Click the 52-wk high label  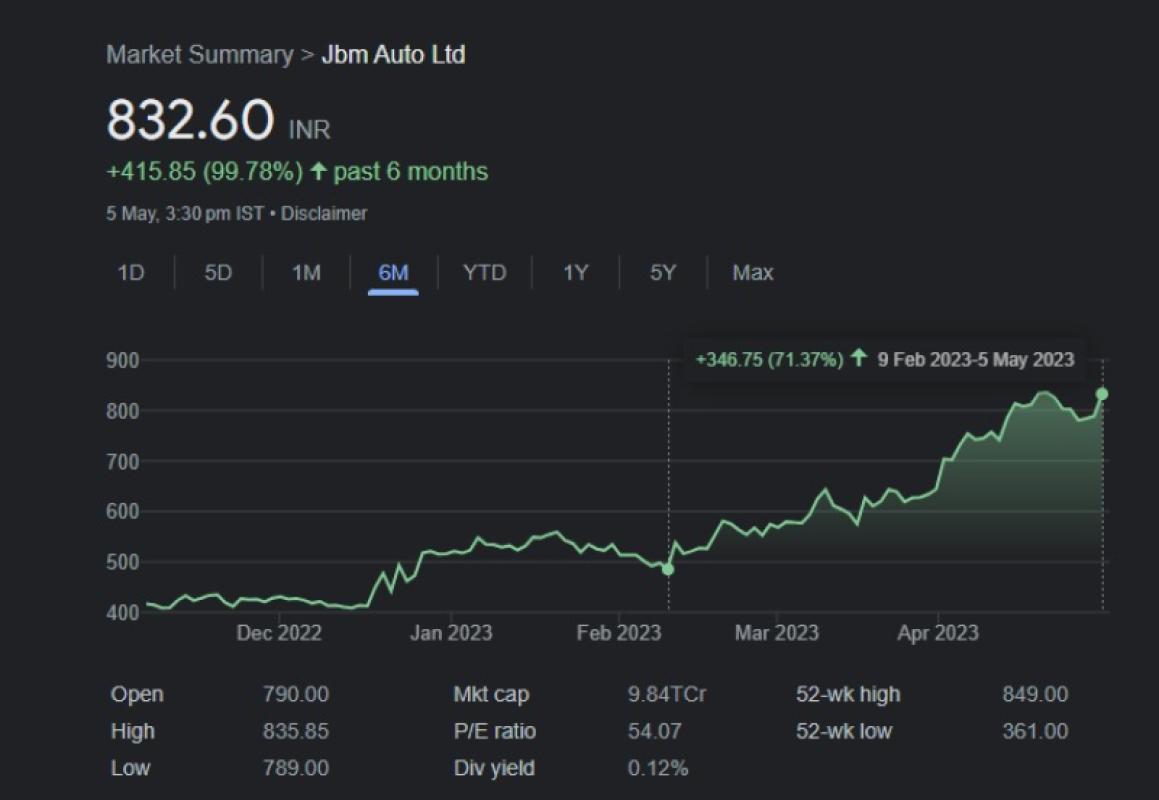pos(848,694)
